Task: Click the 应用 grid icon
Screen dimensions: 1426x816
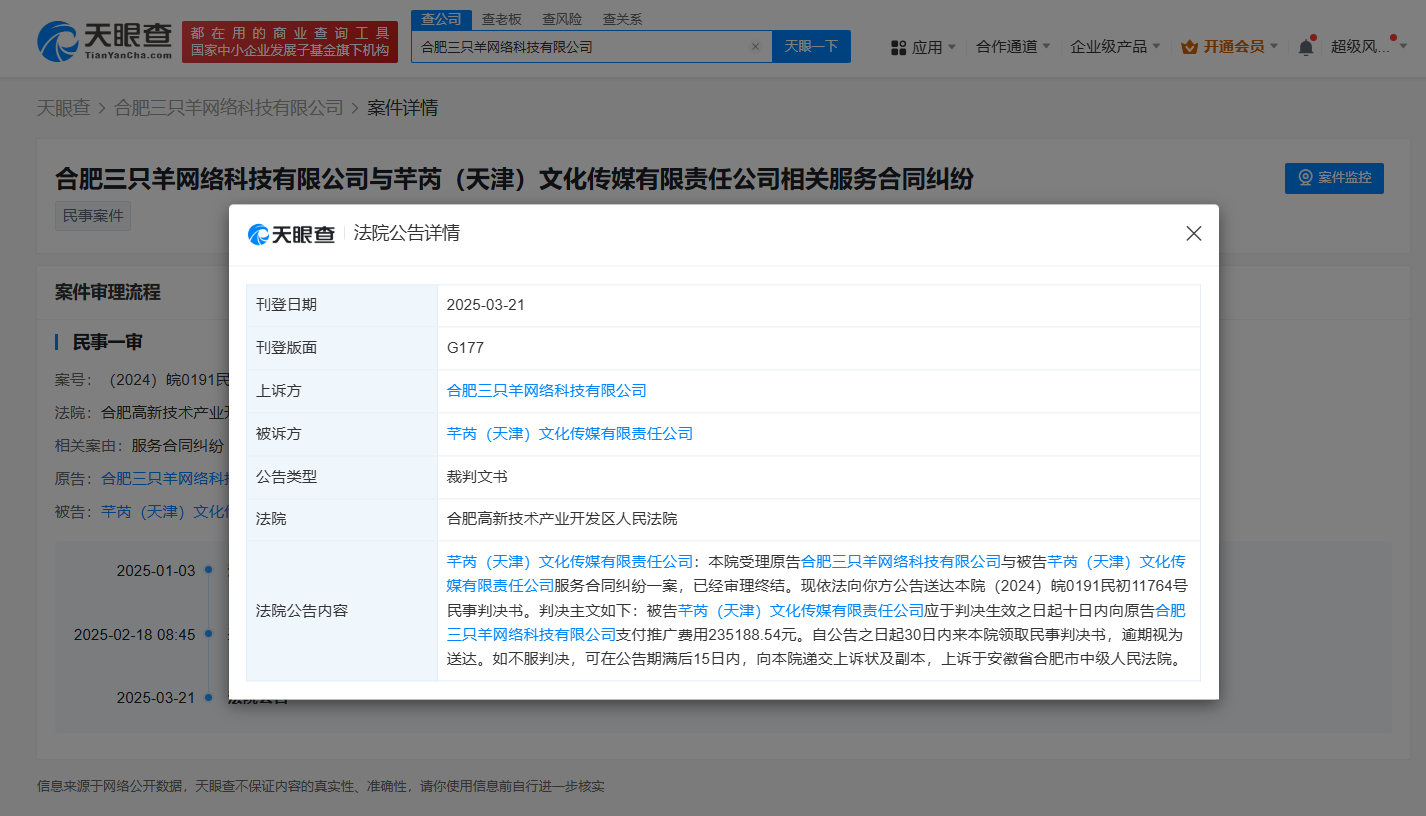Action: [898, 47]
